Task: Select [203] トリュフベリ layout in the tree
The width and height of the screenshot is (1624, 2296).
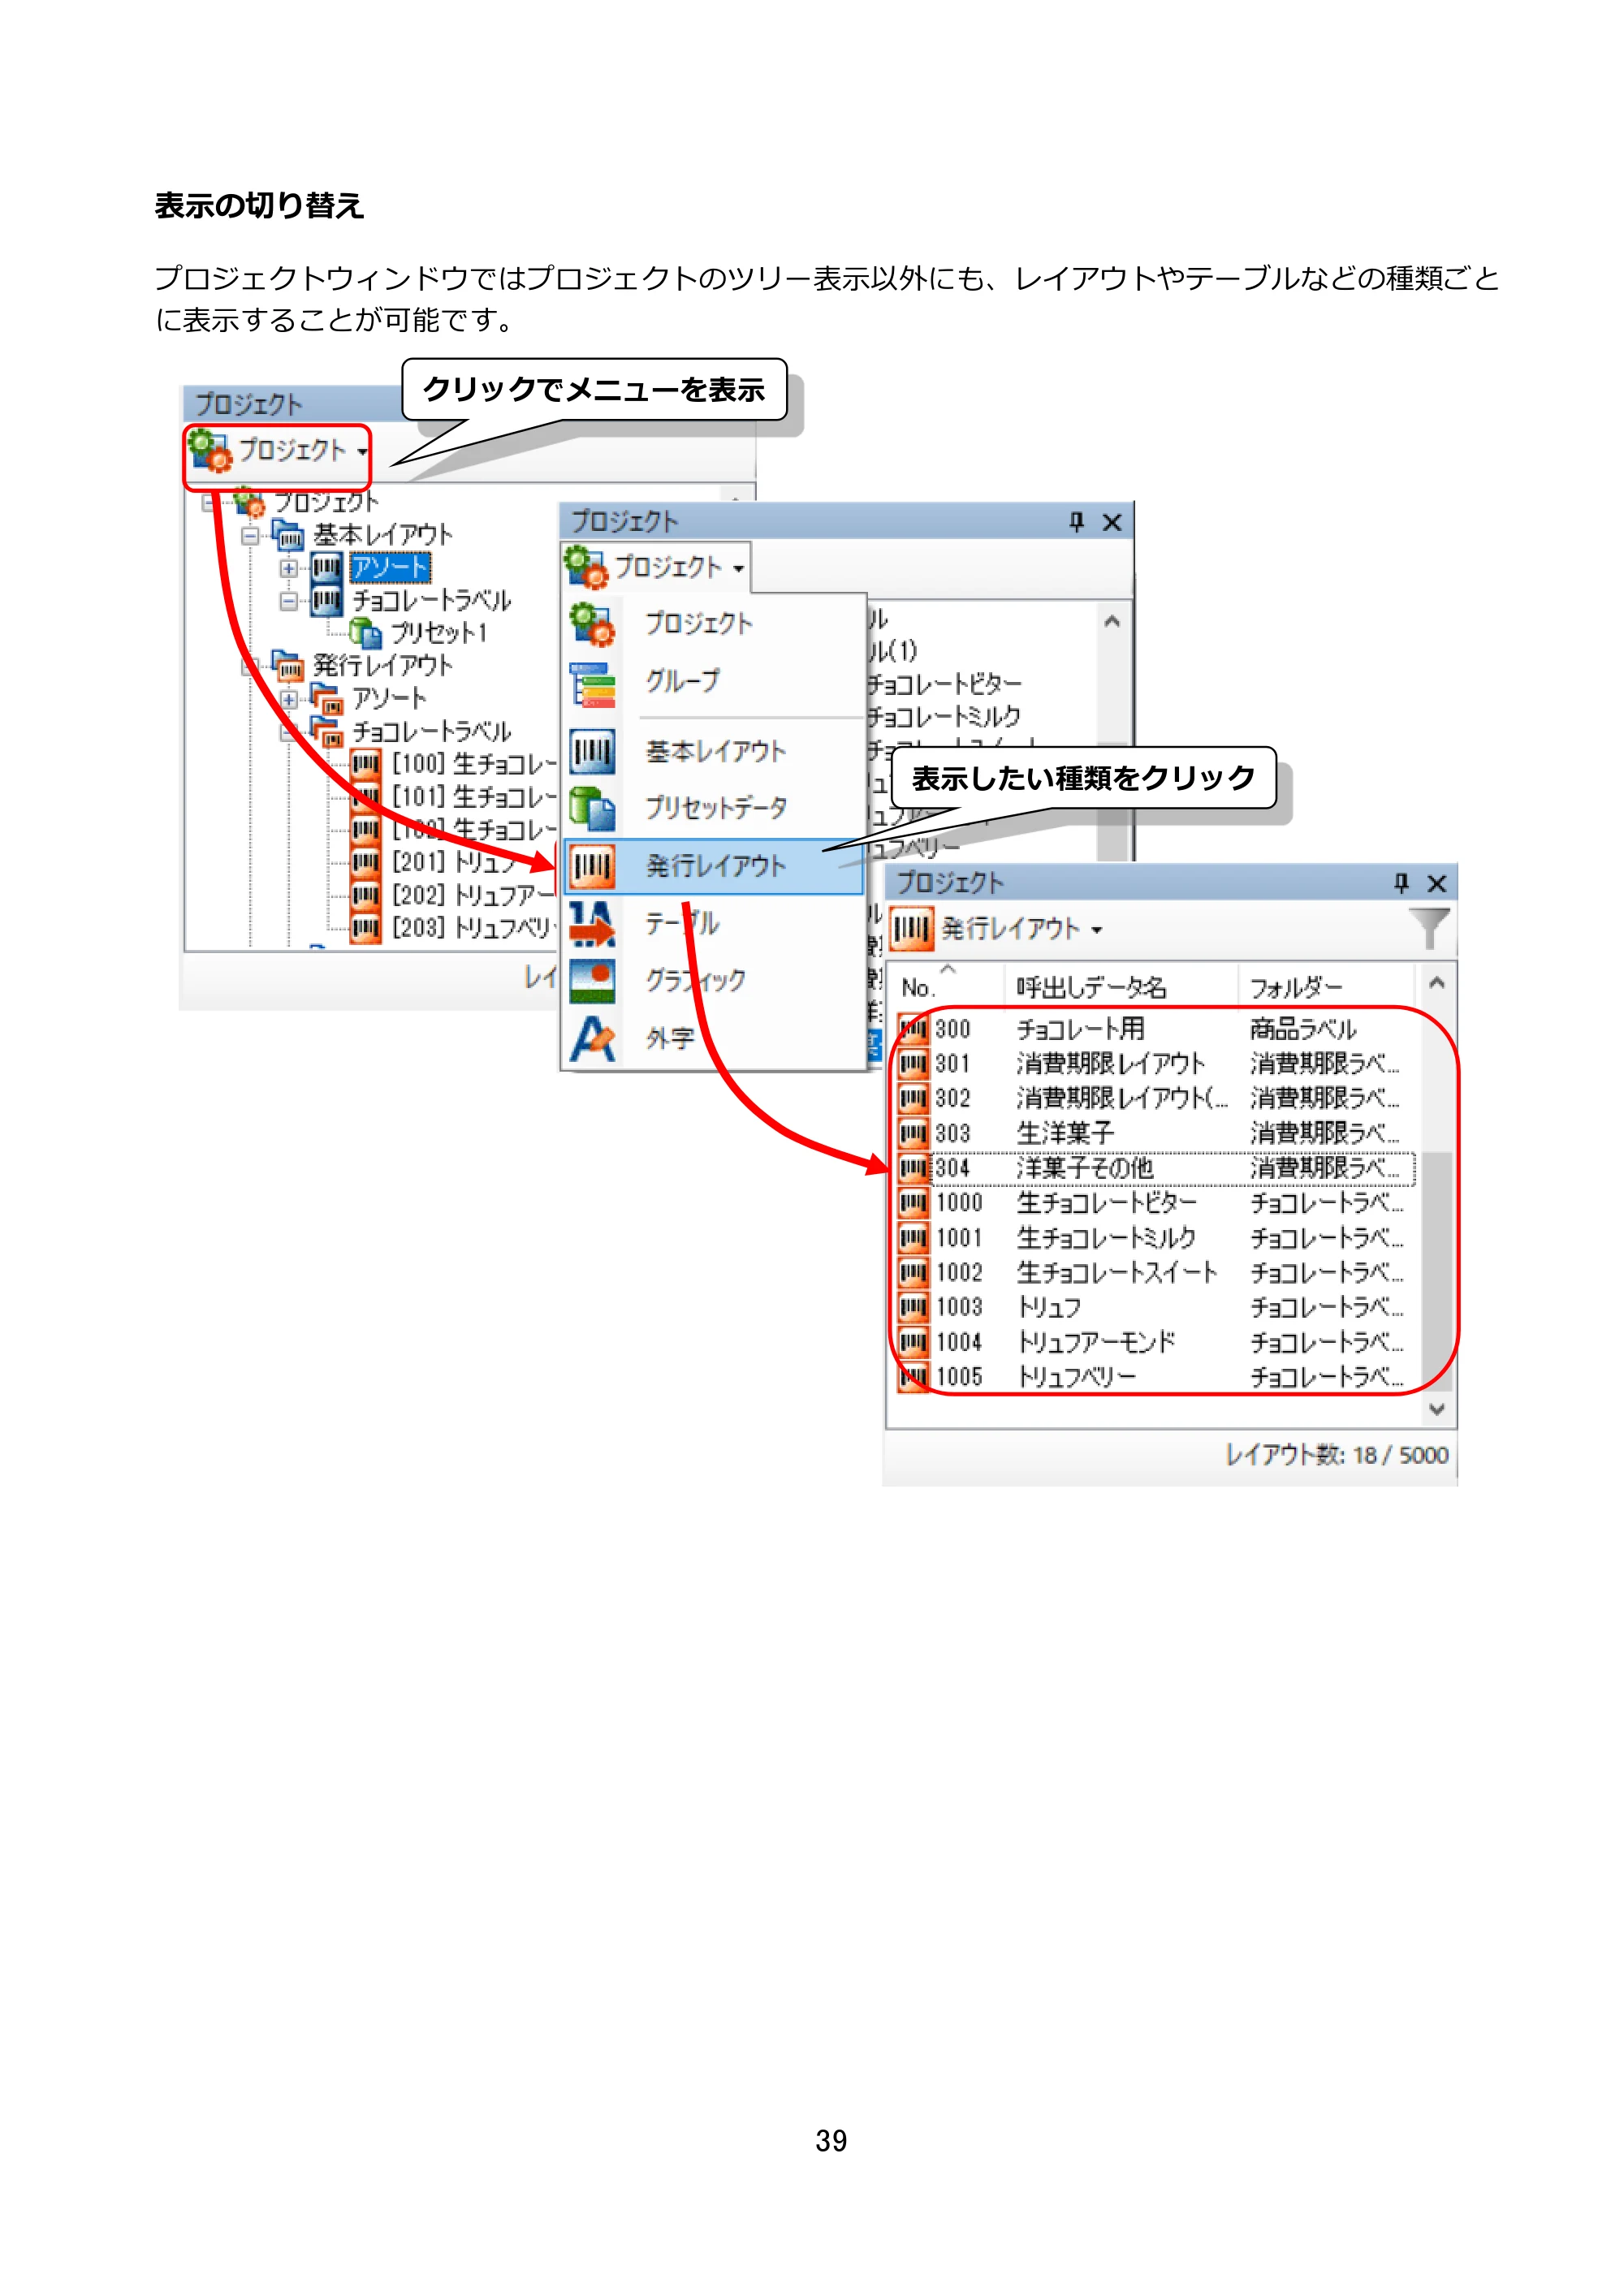Action: 473,928
